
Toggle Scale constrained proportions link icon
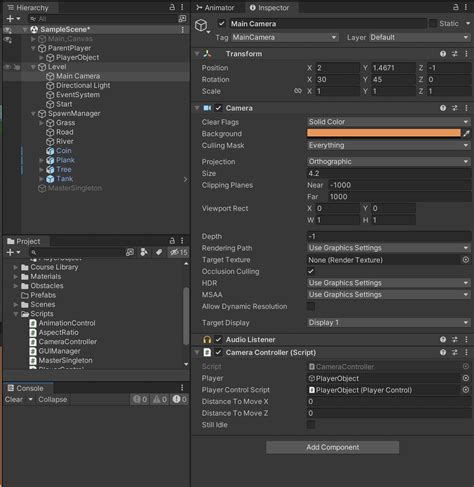click(298, 91)
